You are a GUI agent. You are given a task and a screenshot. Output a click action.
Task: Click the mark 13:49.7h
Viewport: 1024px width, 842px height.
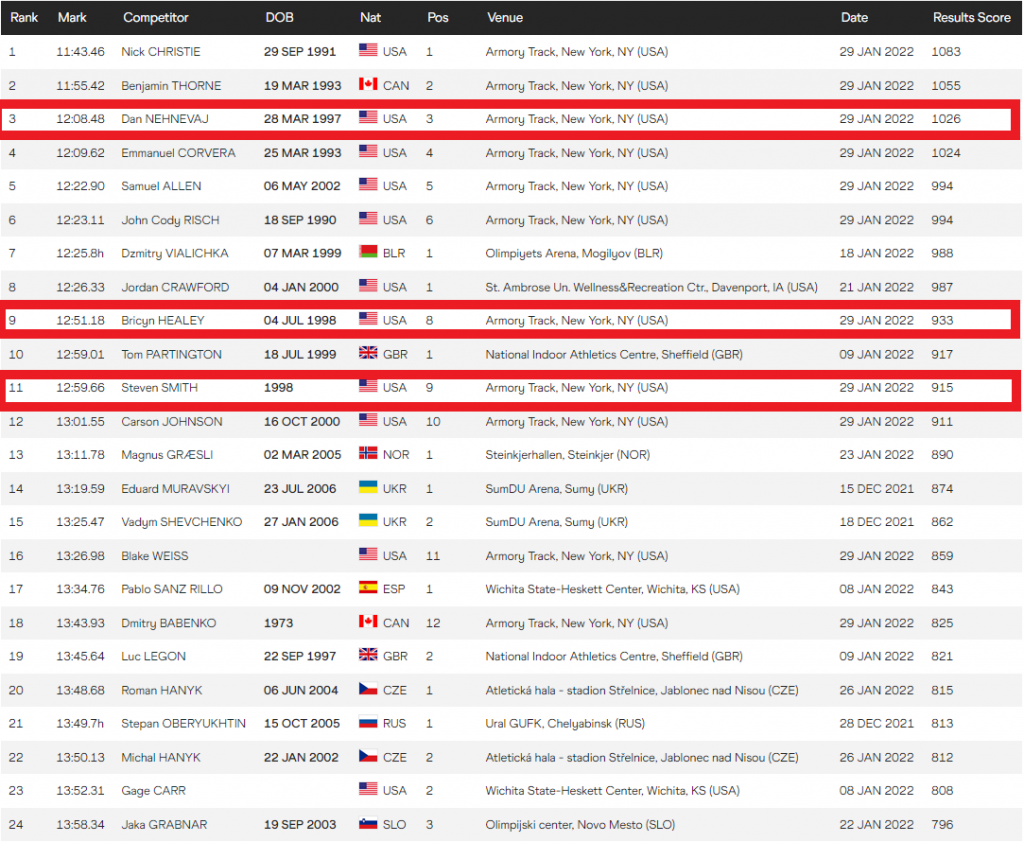[80, 724]
